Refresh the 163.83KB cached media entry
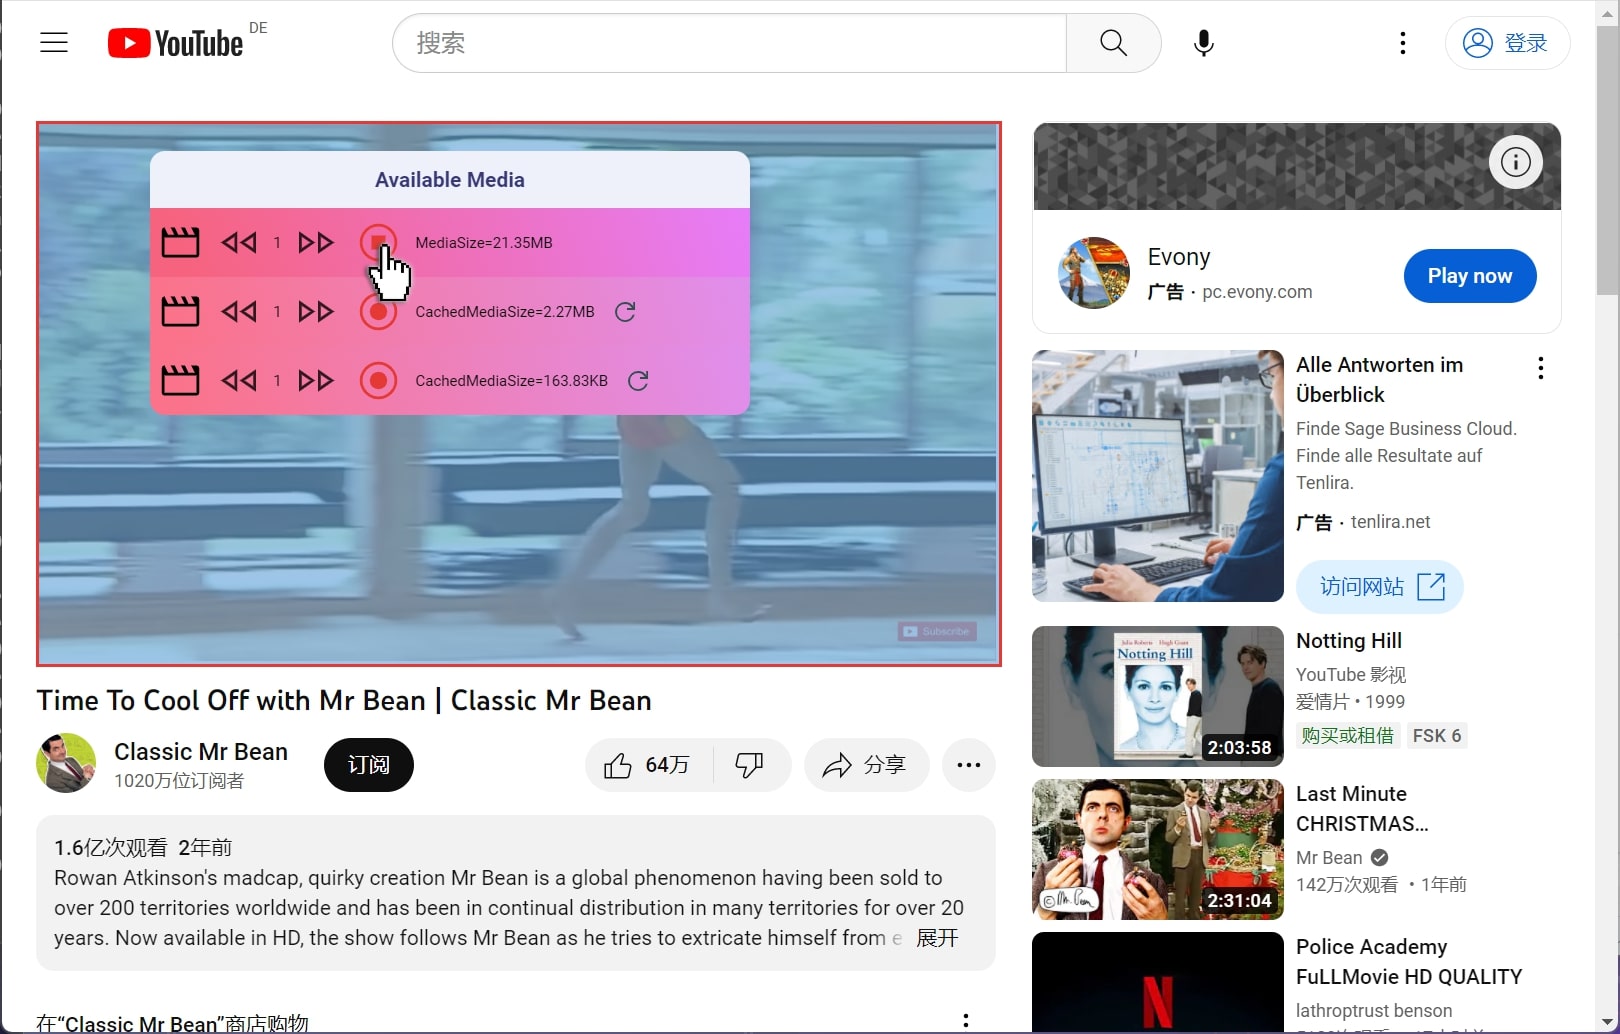Screen dimensions: 1620x1034 pyautogui.click(x=639, y=380)
